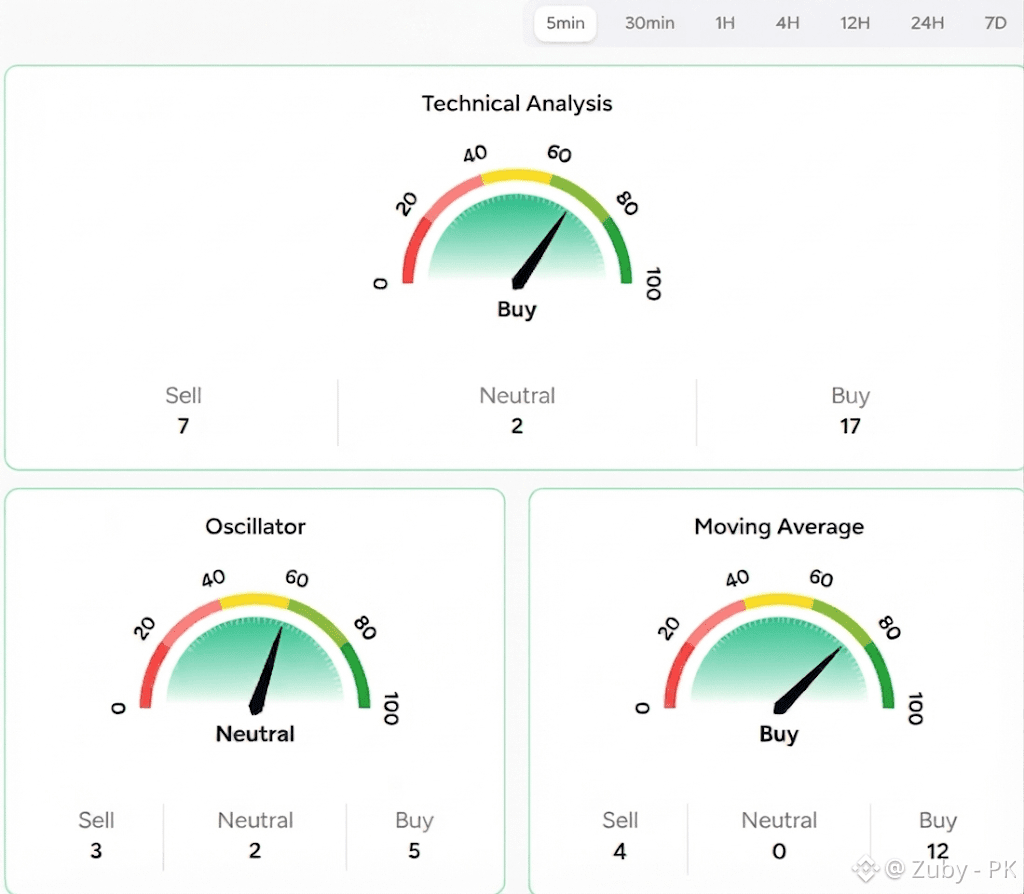Choose the 1H timeframe tab
This screenshot has height=894, width=1024.
725,24
